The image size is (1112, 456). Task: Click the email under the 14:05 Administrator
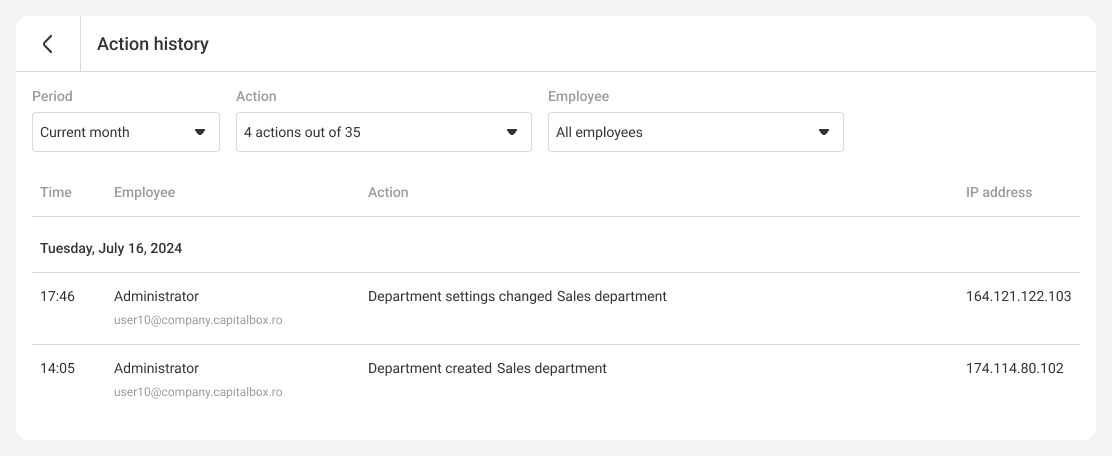pyautogui.click(x=198, y=392)
